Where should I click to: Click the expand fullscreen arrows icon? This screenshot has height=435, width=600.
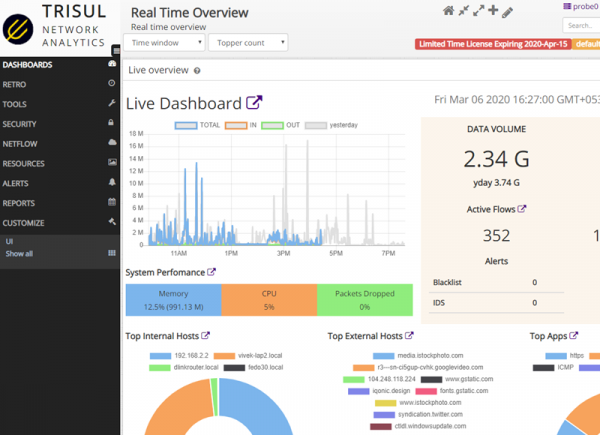pos(478,11)
